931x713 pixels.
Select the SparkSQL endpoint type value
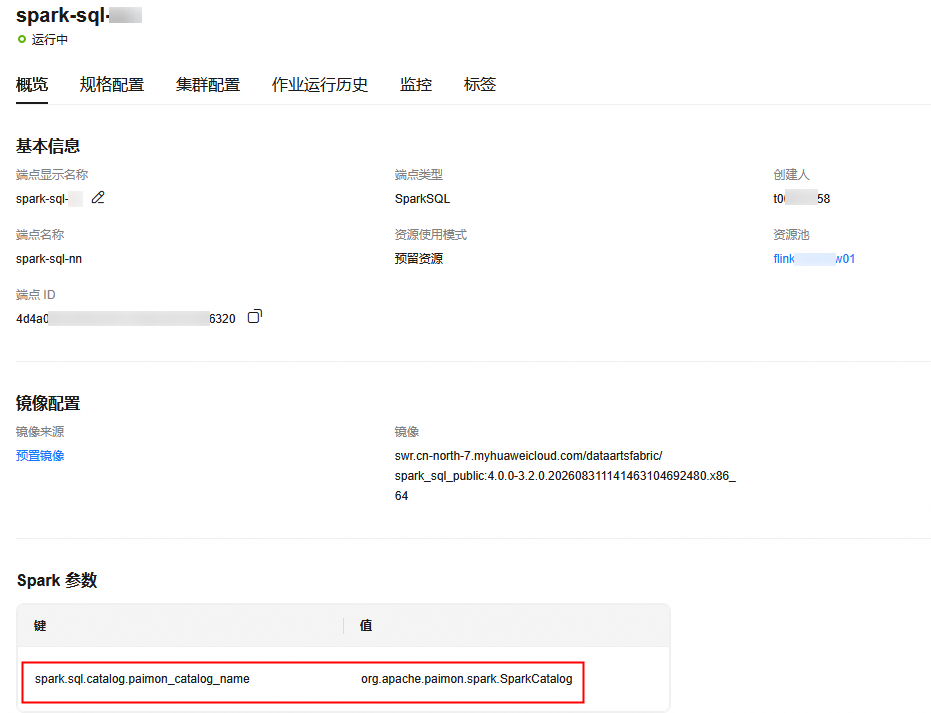click(422, 199)
